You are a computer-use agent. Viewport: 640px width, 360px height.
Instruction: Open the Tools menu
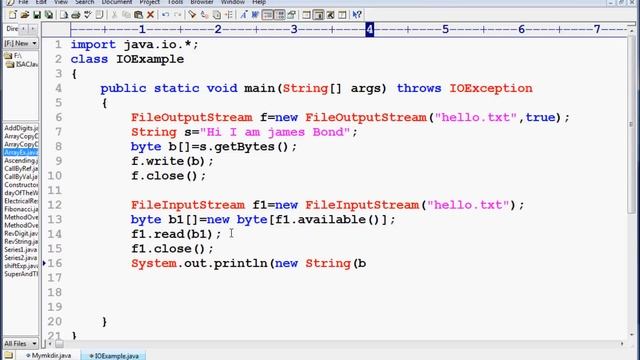[176, 2]
